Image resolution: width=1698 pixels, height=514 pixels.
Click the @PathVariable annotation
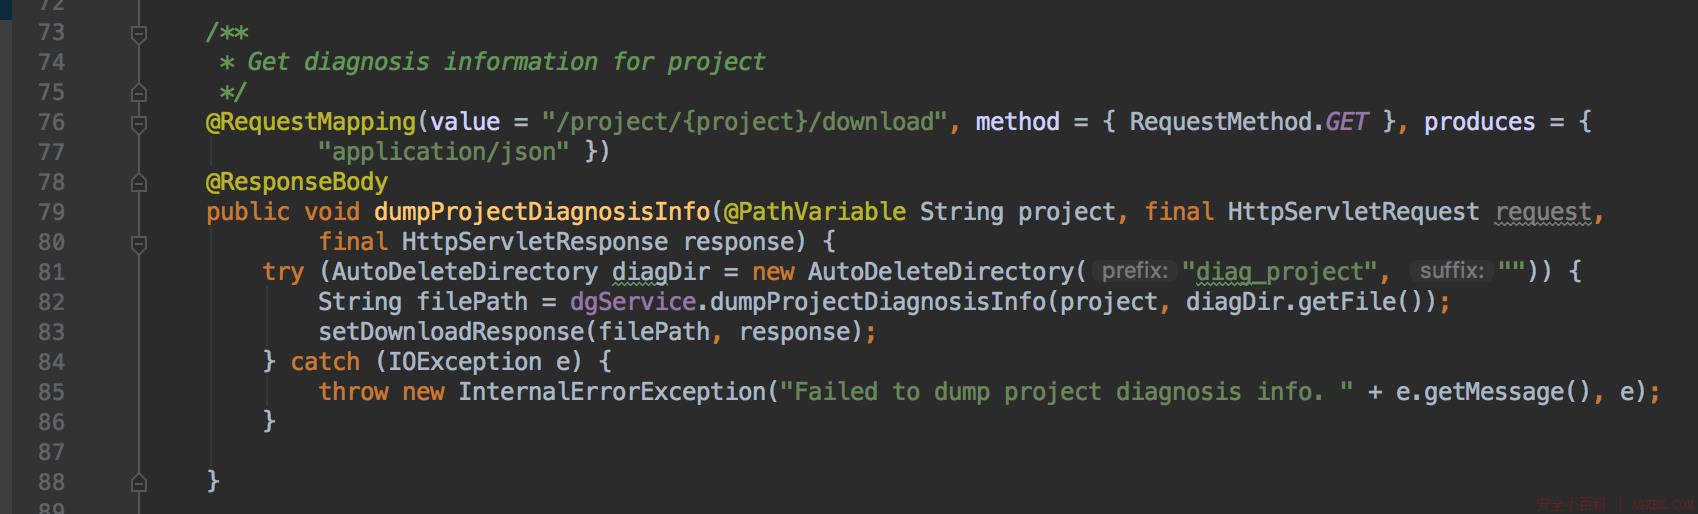815,212
